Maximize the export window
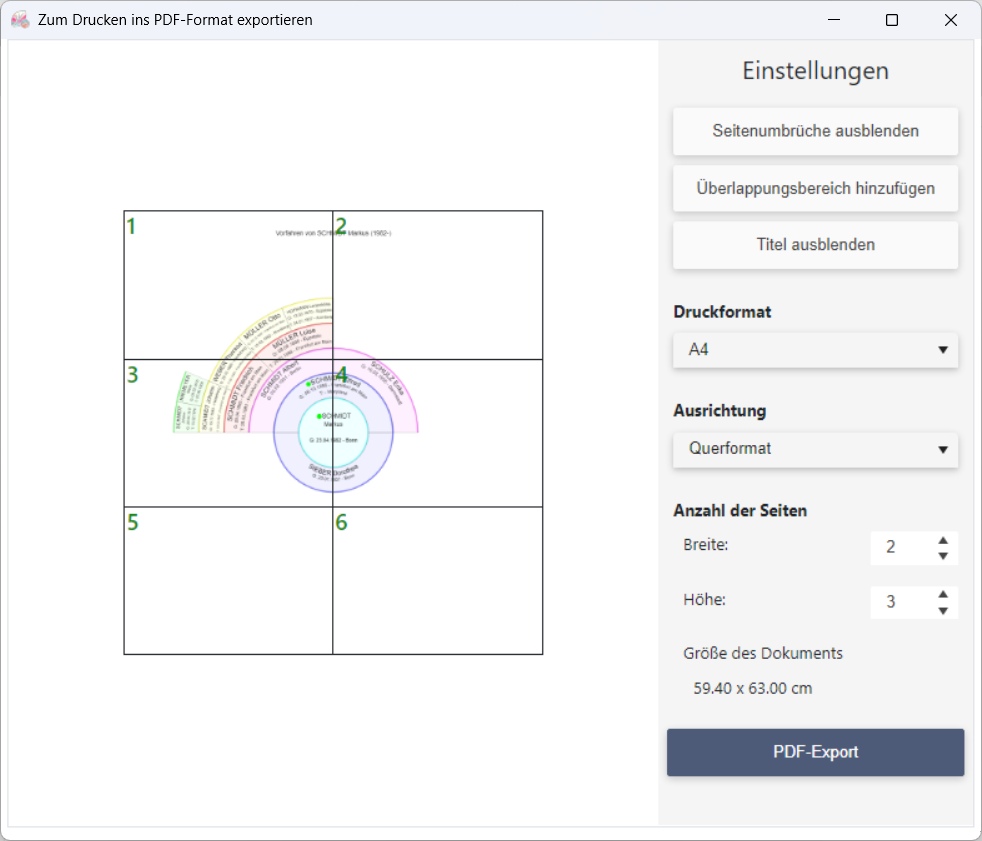The height and width of the screenshot is (841, 982). click(892, 20)
